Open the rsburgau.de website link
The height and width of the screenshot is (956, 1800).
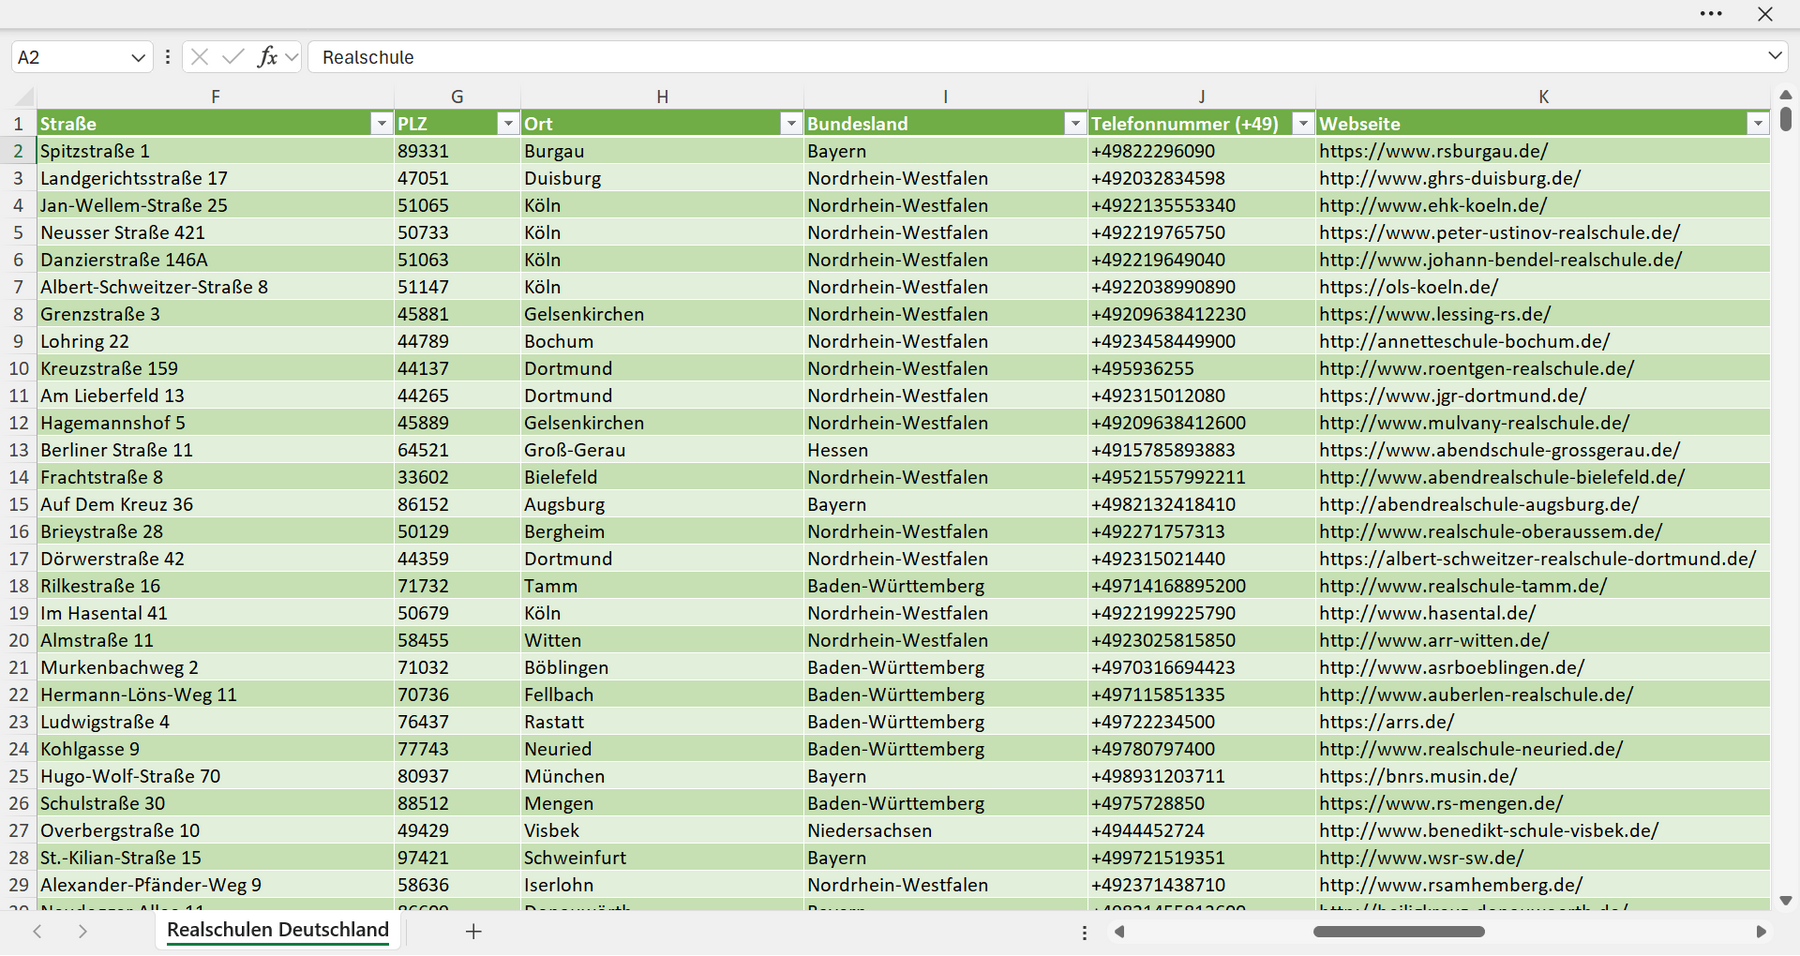point(1433,151)
